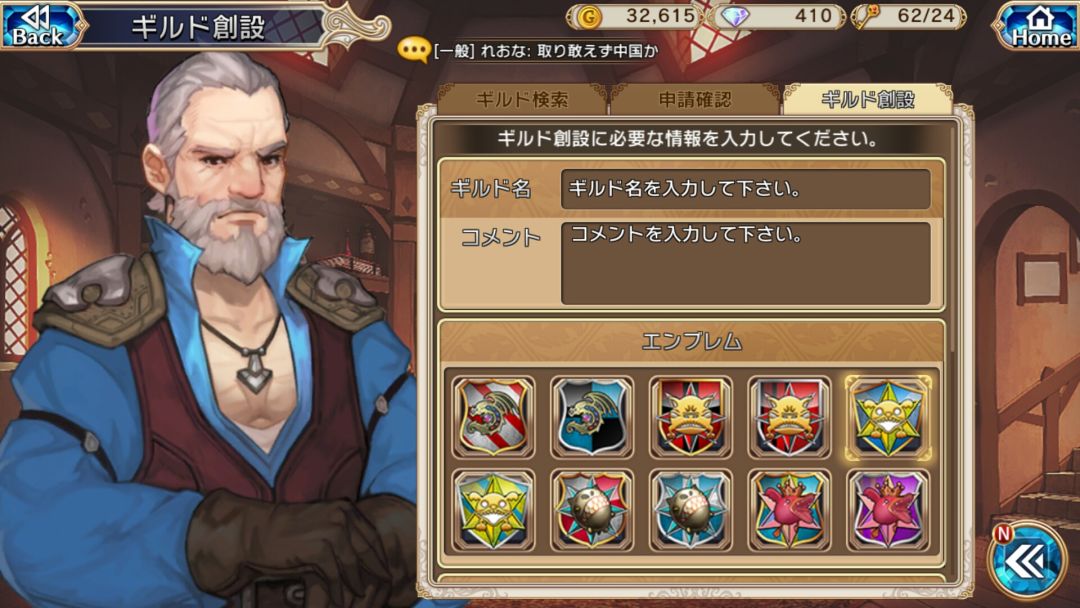Choose the teal spiked ball emblem
The width and height of the screenshot is (1080, 608).
pyautogui.click(x=690, y=510)
